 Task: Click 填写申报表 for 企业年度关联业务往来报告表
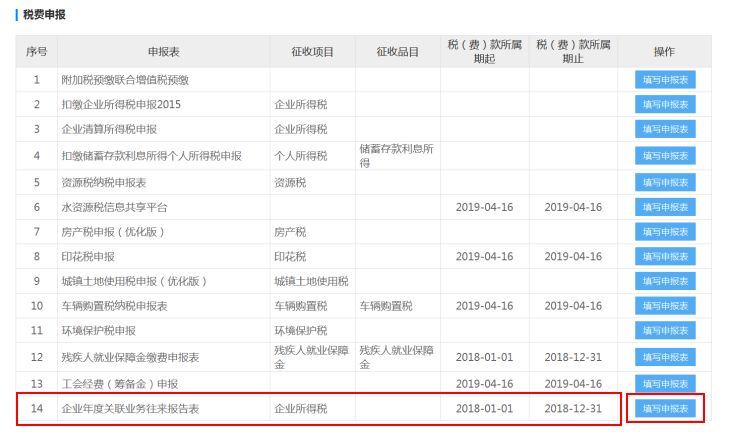[665, 408]
